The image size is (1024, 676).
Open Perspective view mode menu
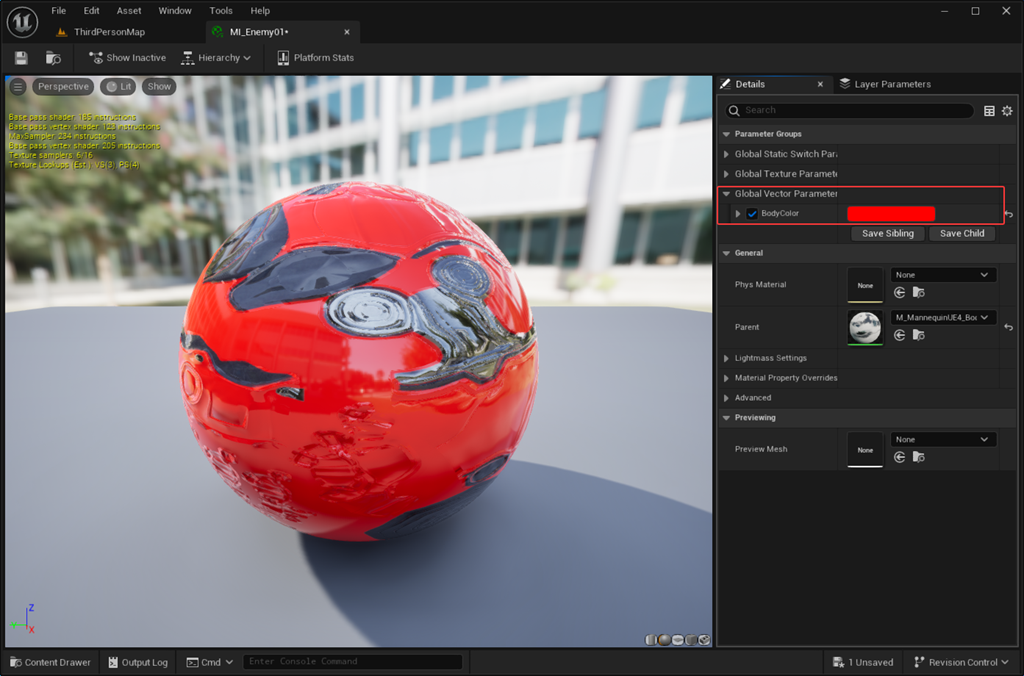tap(63, 86)
